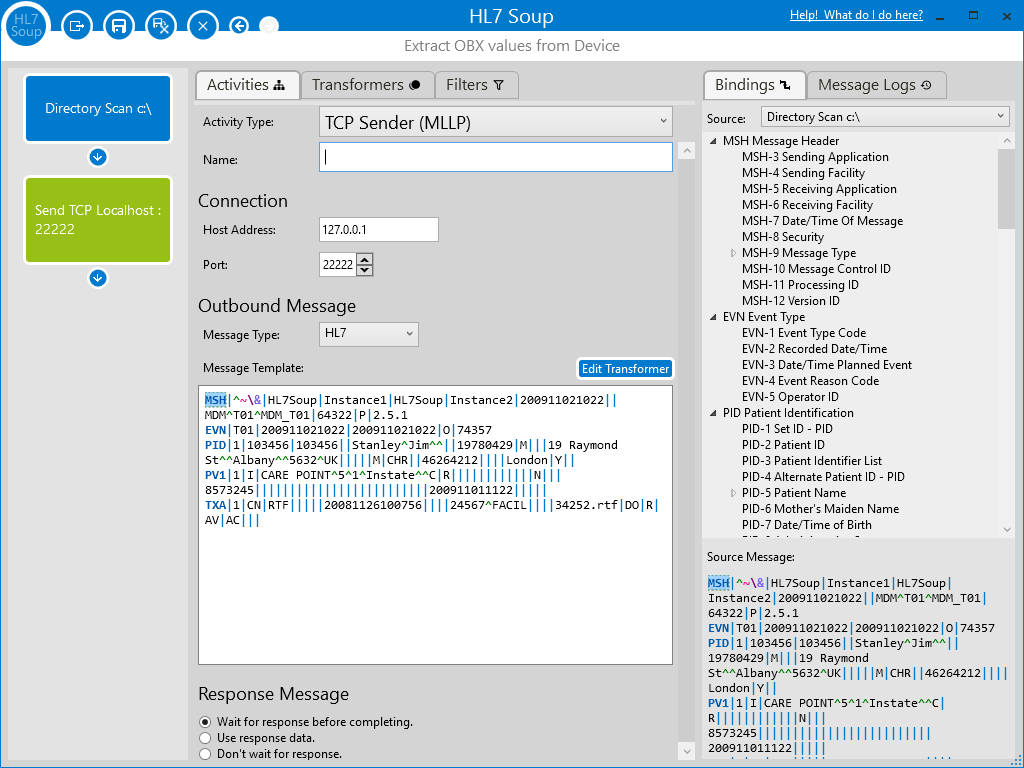
Task: Click the Edit Transformer button
Action: (625, 369)
